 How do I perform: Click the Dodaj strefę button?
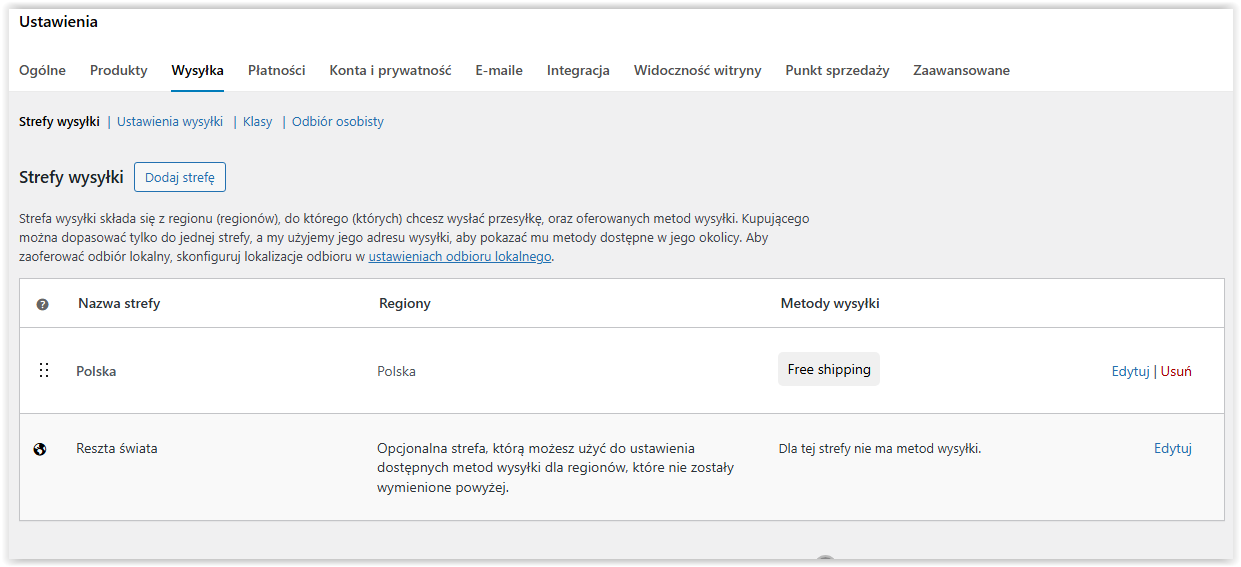coord(180,177)
